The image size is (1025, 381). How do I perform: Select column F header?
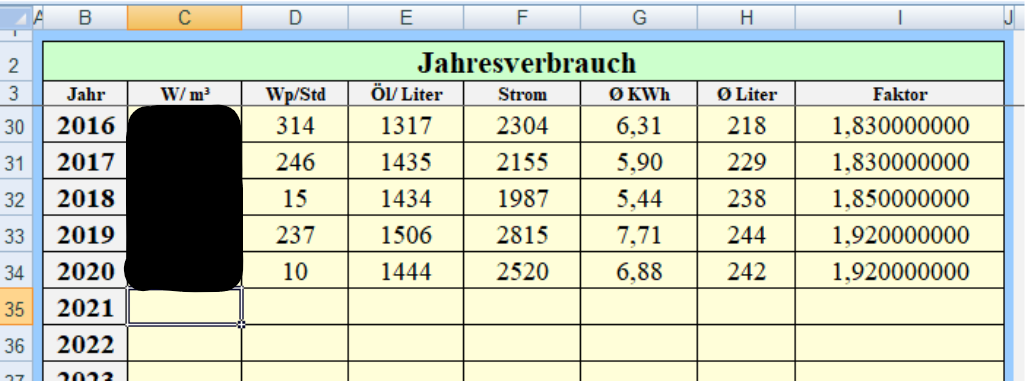click(x=522, y=18)
